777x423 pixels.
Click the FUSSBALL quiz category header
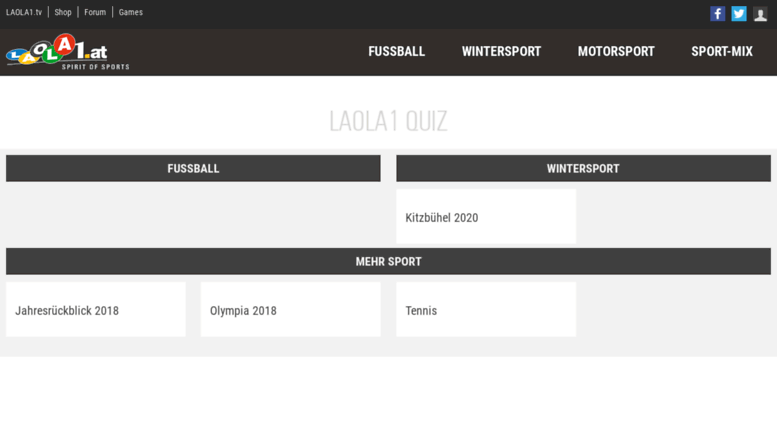tap(193, 168)
